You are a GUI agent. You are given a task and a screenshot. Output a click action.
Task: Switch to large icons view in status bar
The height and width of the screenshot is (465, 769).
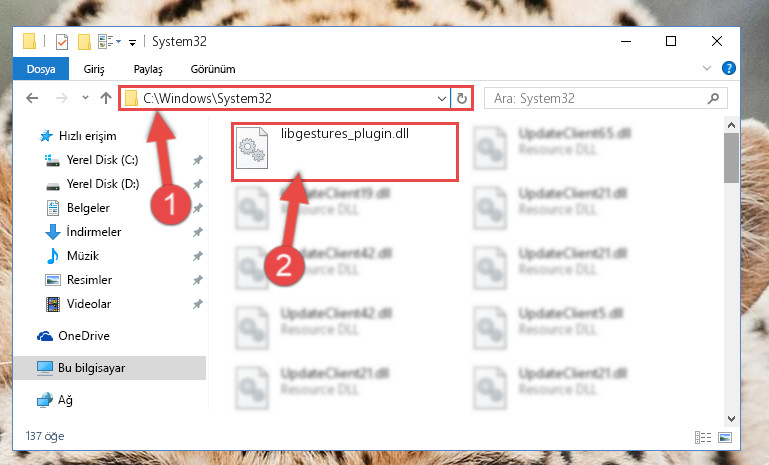click(x=725, y=437)
